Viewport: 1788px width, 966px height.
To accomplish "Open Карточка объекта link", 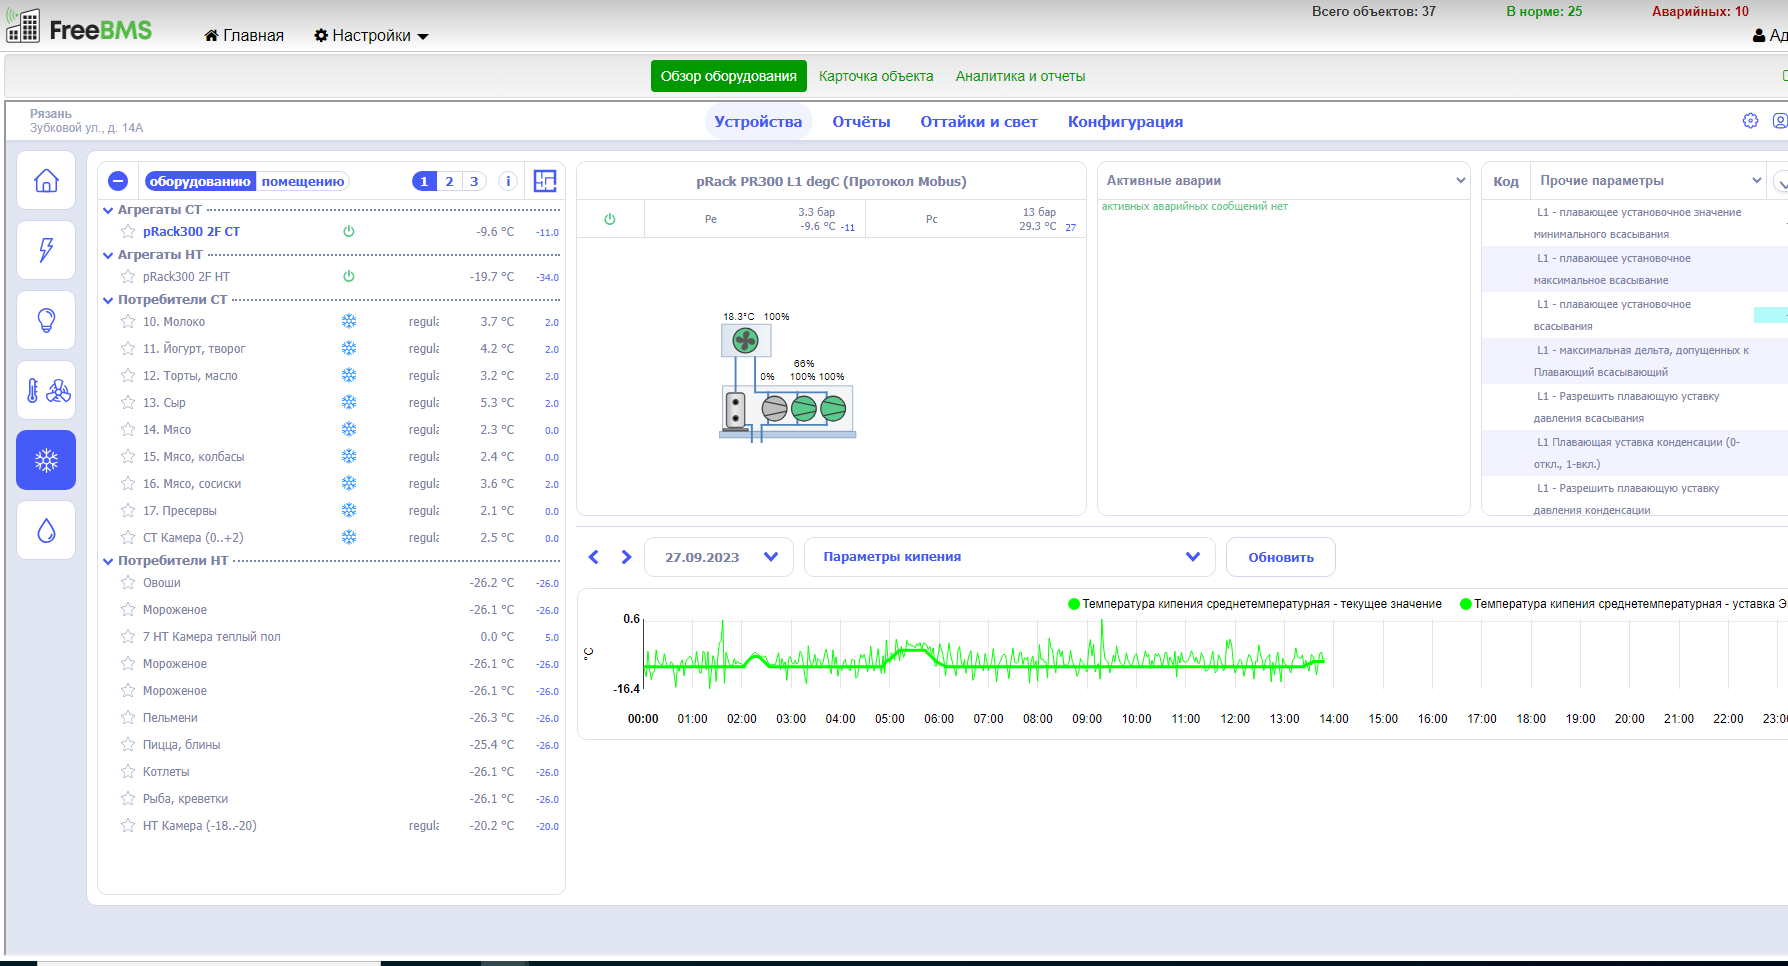I will click(x=876, y=76).
